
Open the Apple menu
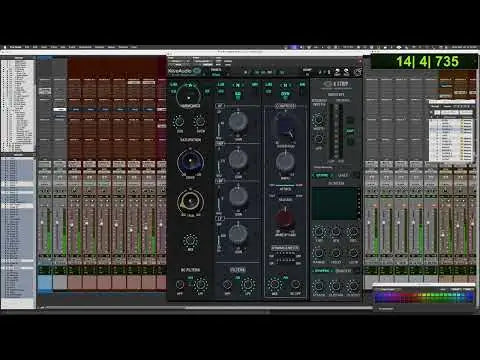point(5,47)
